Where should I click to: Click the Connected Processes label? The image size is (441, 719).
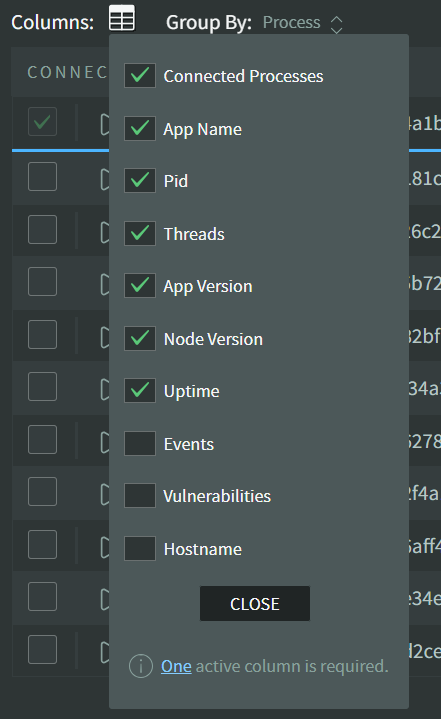click(243, 76)
